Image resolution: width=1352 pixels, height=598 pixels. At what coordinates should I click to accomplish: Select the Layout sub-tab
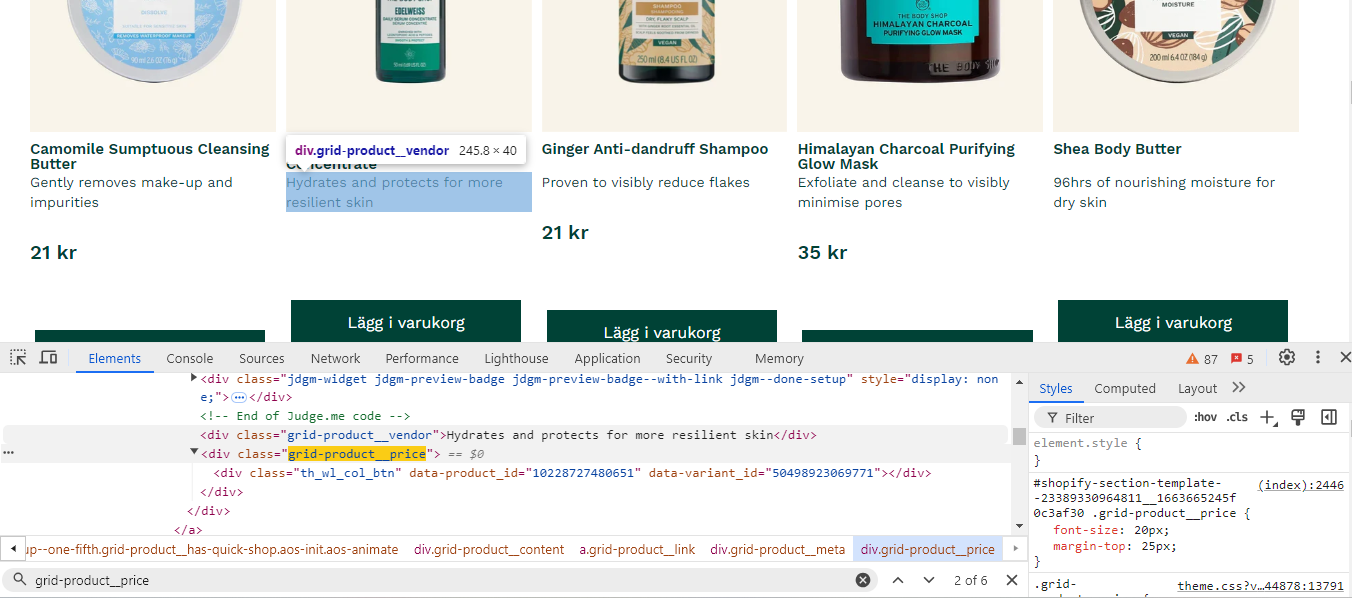click(1197, 389)
